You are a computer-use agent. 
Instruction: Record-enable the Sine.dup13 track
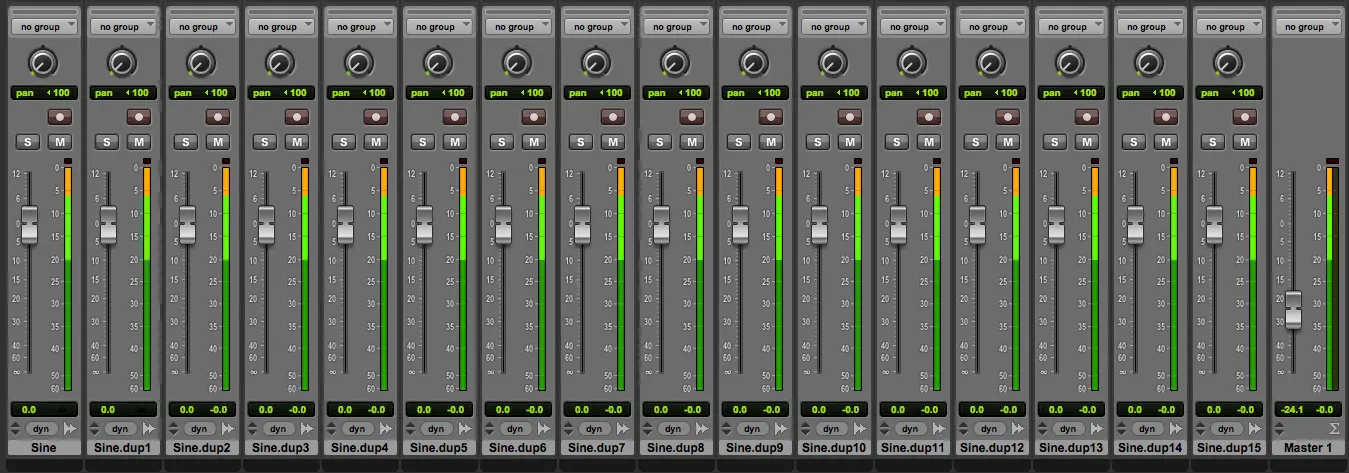(1087, 117)
